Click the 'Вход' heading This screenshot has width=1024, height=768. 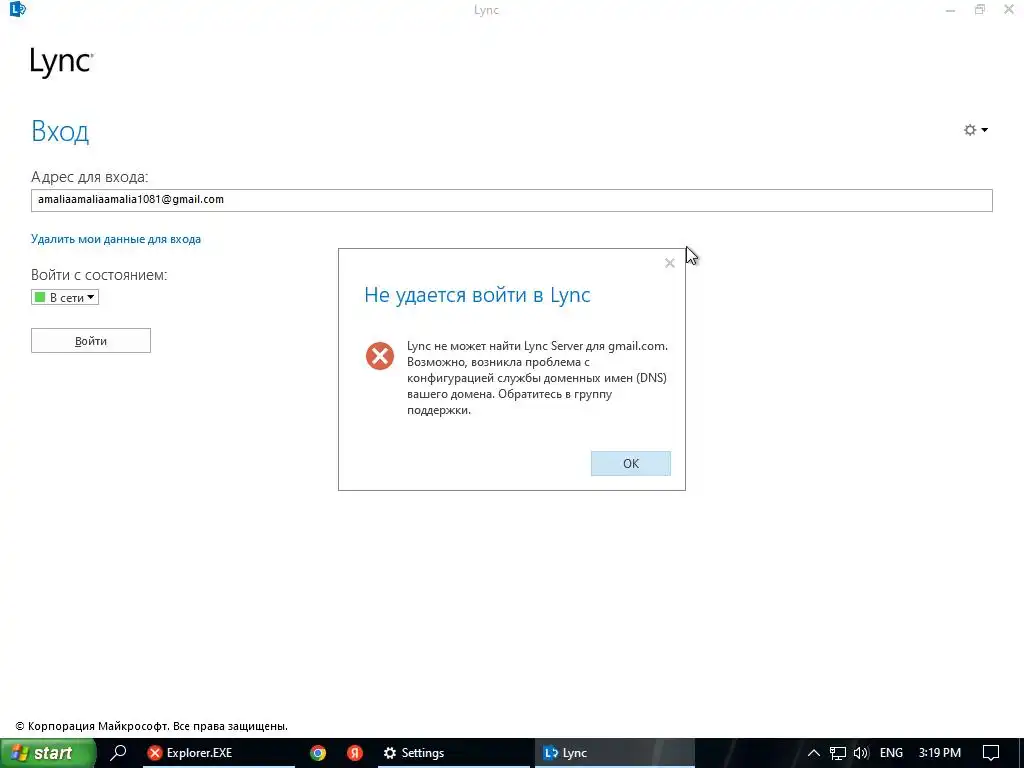[x=60, y=131]
